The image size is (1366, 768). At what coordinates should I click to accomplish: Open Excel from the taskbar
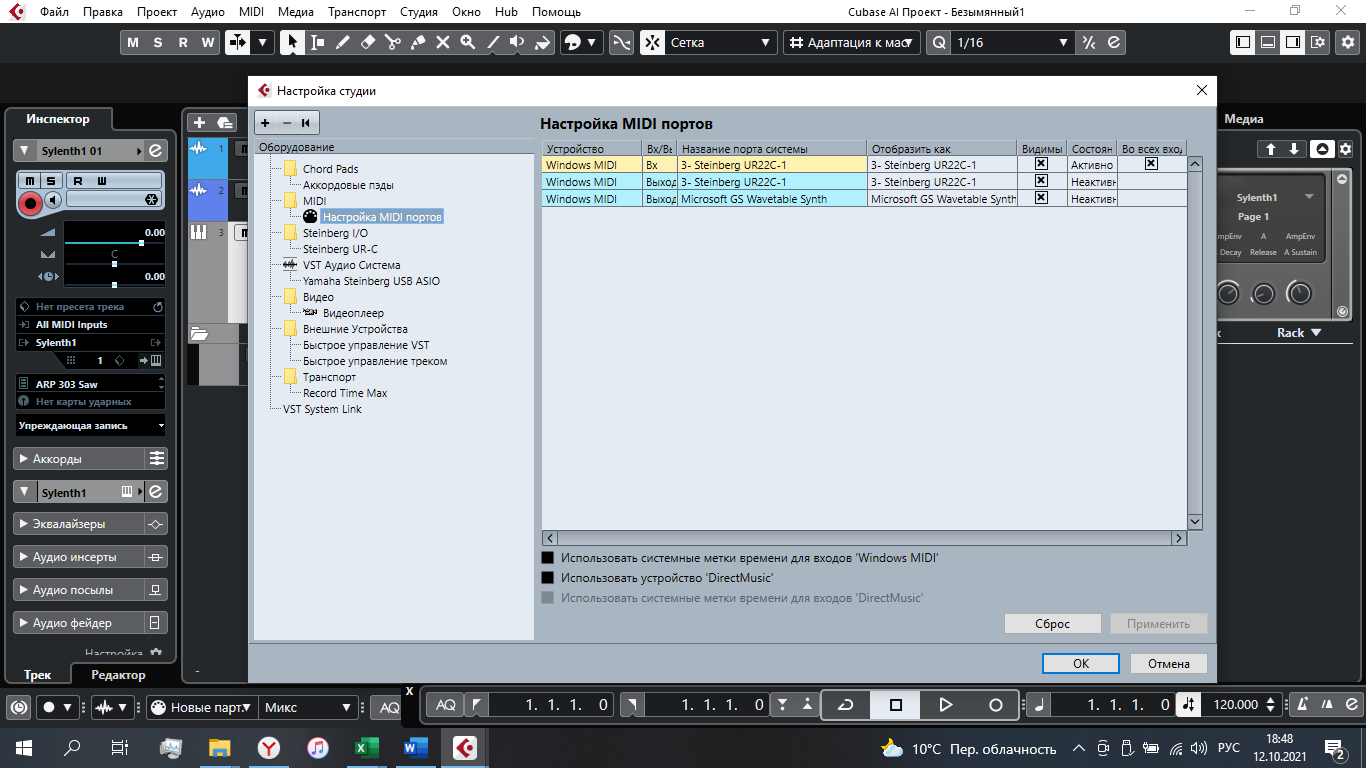(x=366, y=747)
